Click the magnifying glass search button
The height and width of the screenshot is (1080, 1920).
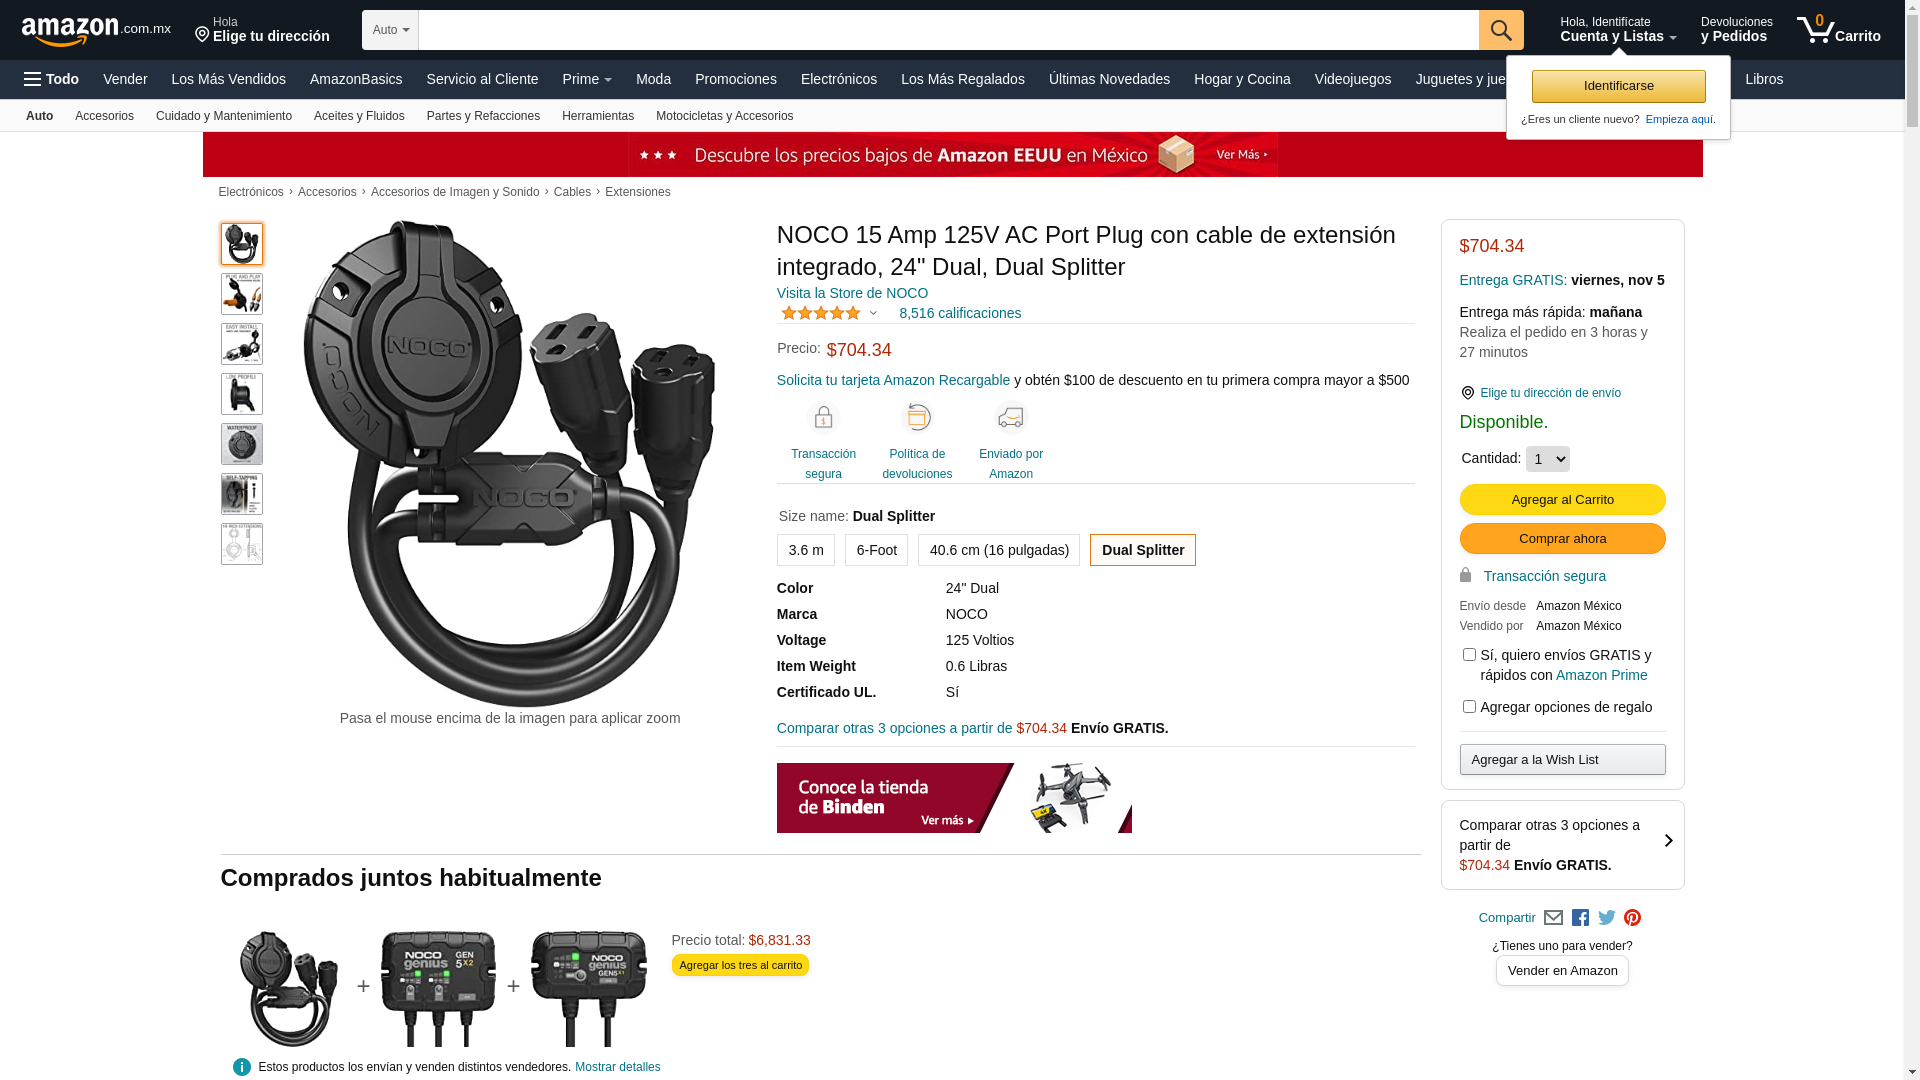pyautogui.click(x=1500, y=30)
